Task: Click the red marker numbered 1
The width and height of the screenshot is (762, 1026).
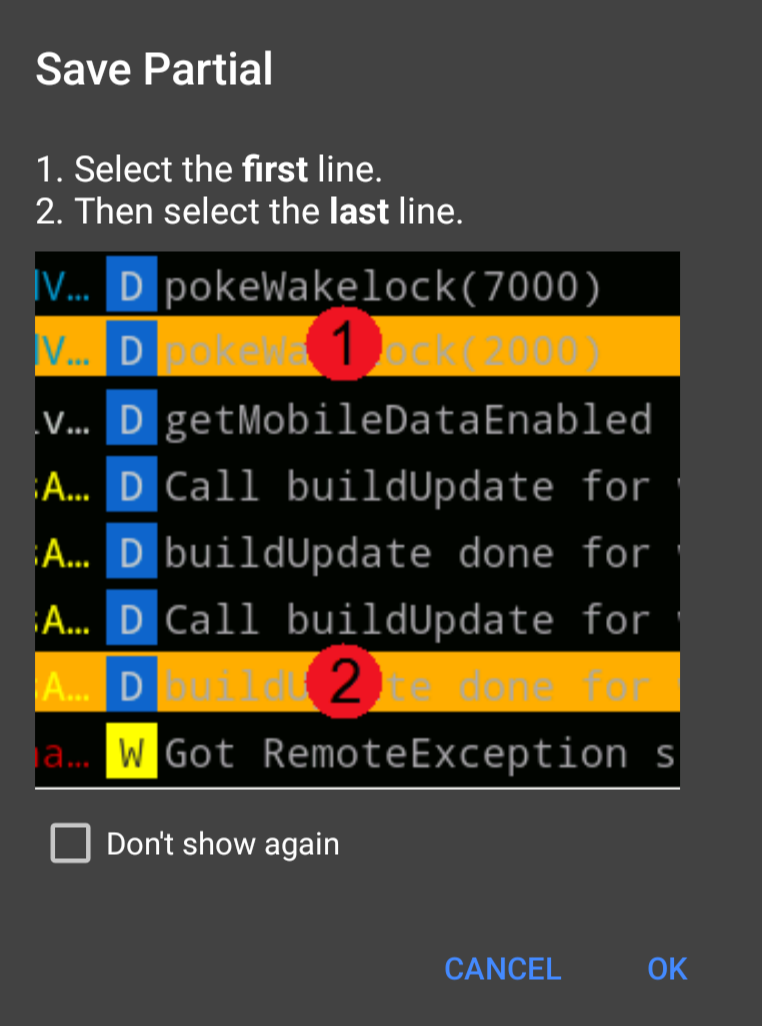Action: pos(346,343)
